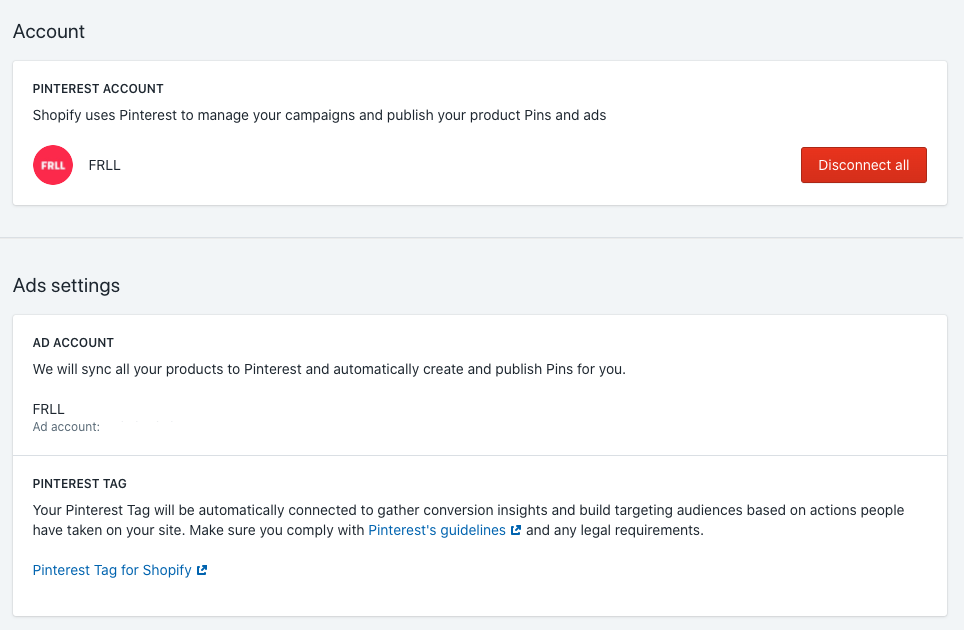Open Pinterest's guidelines link

pos(437,530)
